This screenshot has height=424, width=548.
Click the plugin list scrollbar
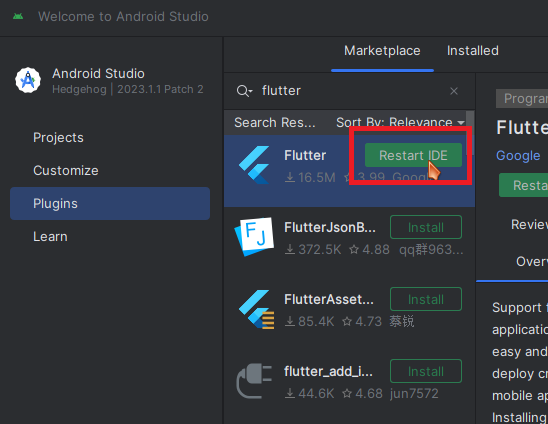tap(470, 133)
